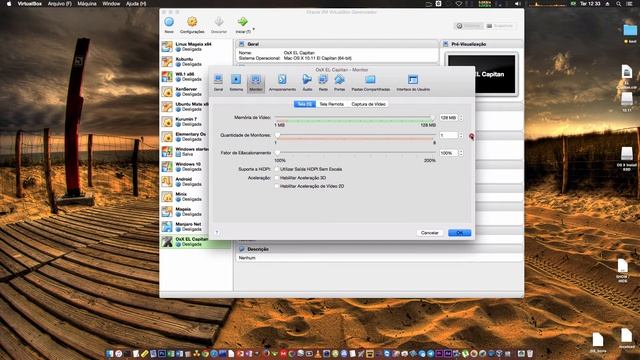This screenshot has height=360, width=640.
Task: Open the Window menu
Action: pos(111,4)
